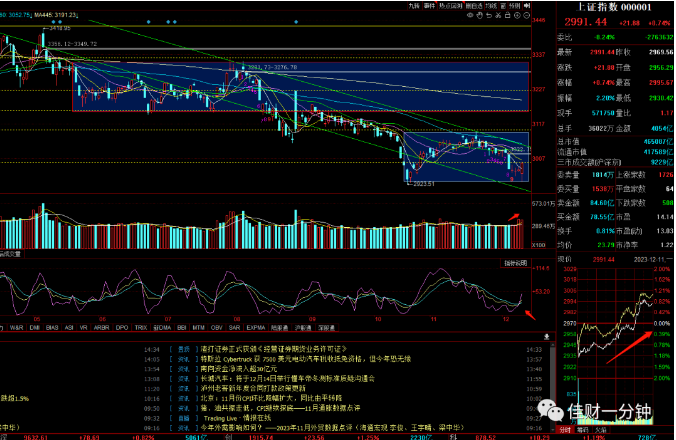Switch to the 筹码 tab below mini chart
This screenshot has width=676, height=440.
[583, 430]
